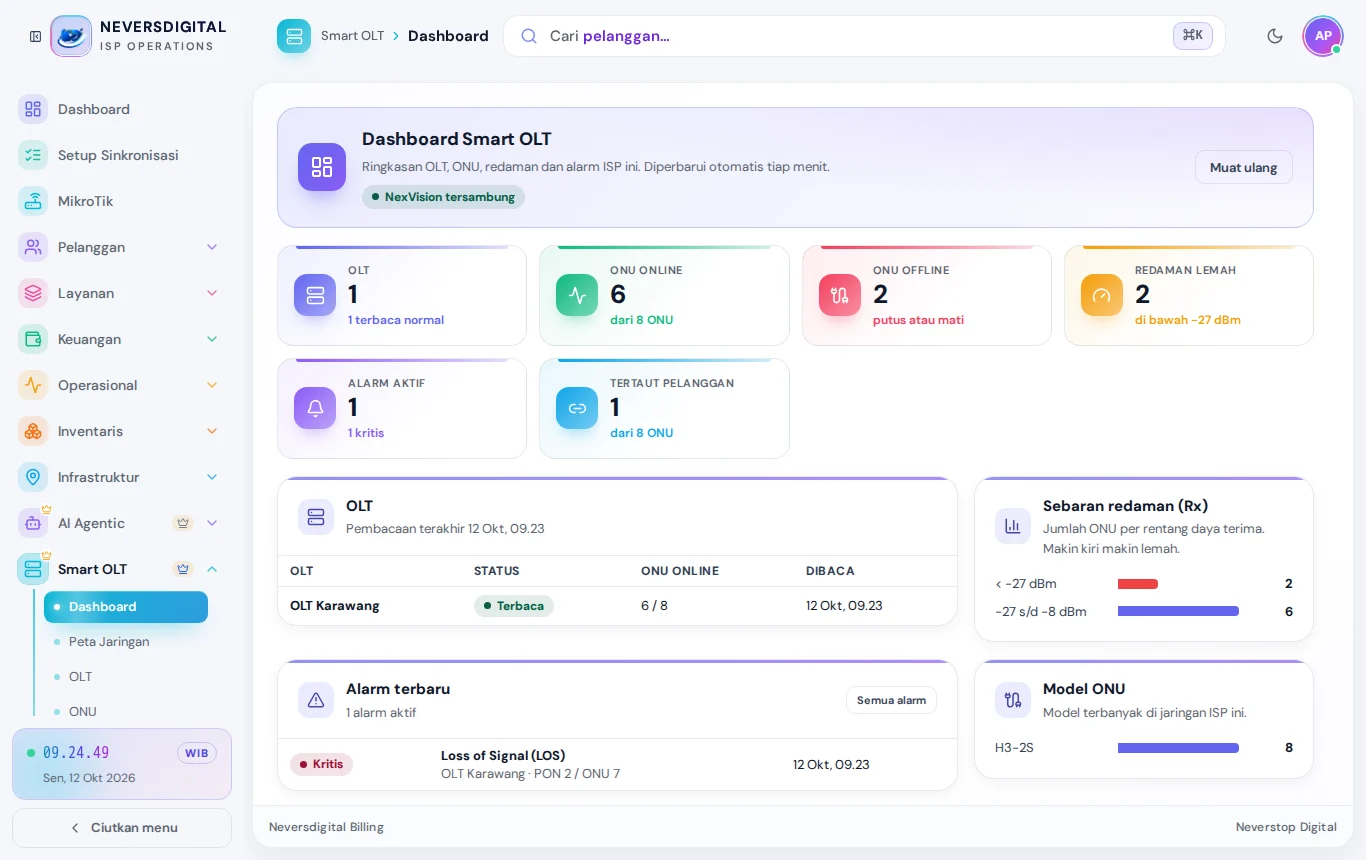Click the Pelanggan users icon
Screen dimensions: 1366x860
click(33, 247)
